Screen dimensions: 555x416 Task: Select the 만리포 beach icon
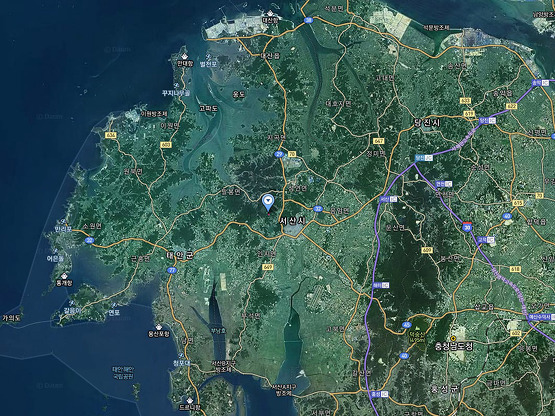coord(63,222)
